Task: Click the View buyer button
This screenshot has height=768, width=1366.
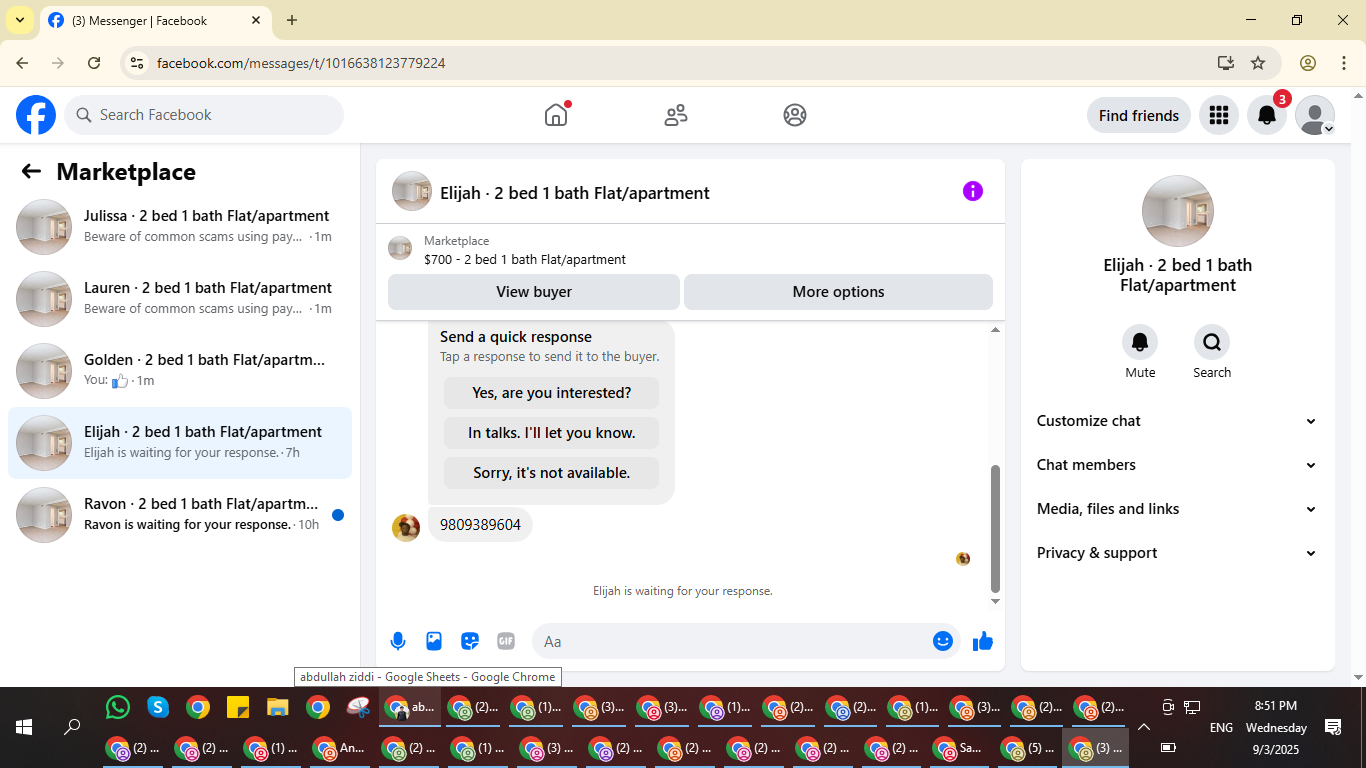Action: click(534, 292)
